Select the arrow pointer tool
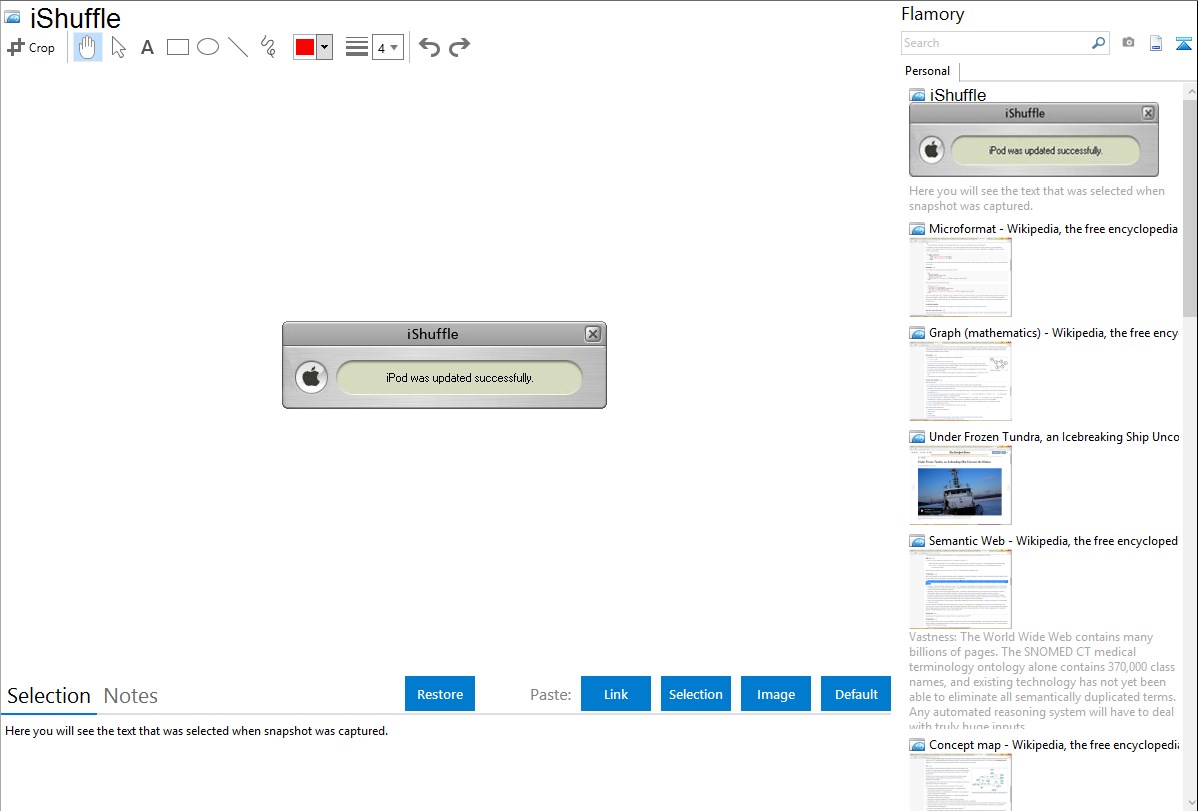The width and height of the screenshot is (1198, 811). (x=118, y=47)
